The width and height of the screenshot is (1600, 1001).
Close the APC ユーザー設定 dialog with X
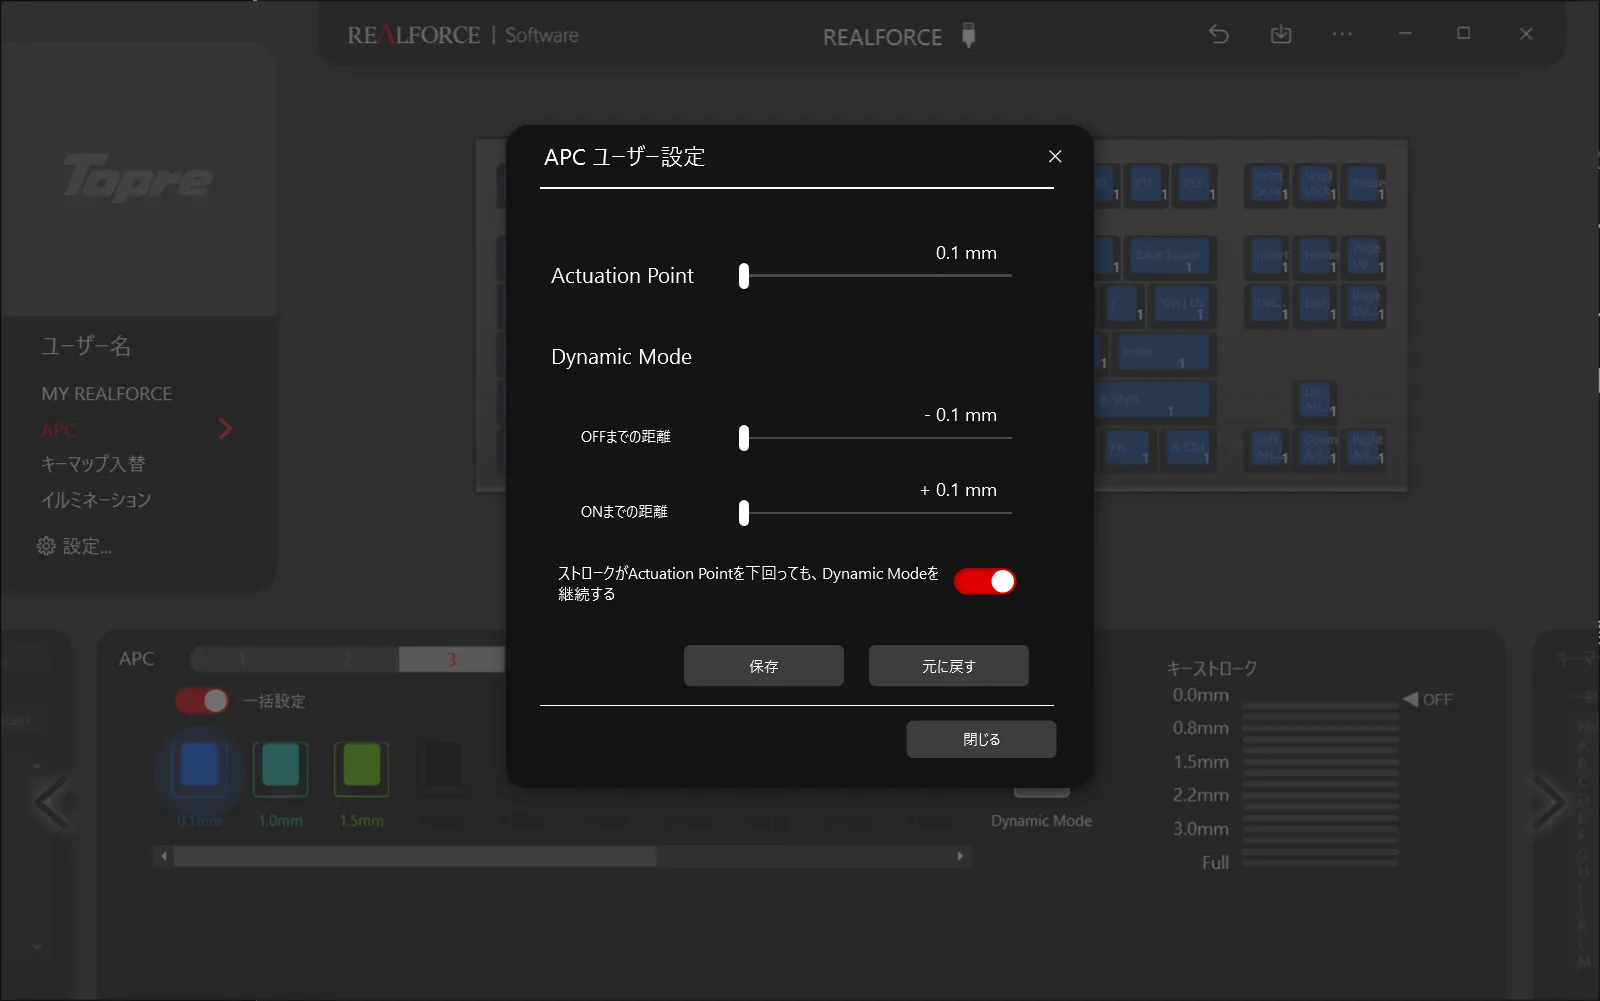(1055, 156)
